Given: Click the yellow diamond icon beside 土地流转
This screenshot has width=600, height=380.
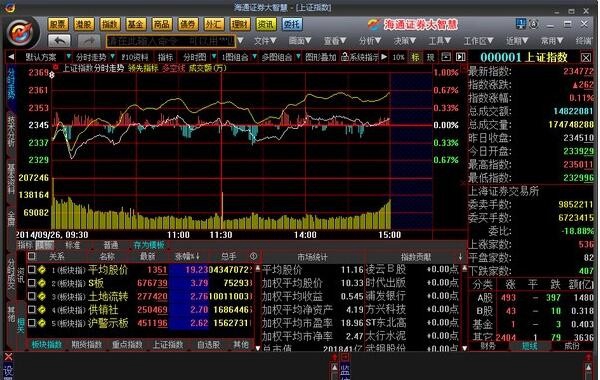Looking at the screenshot, I should pos(42,297).
